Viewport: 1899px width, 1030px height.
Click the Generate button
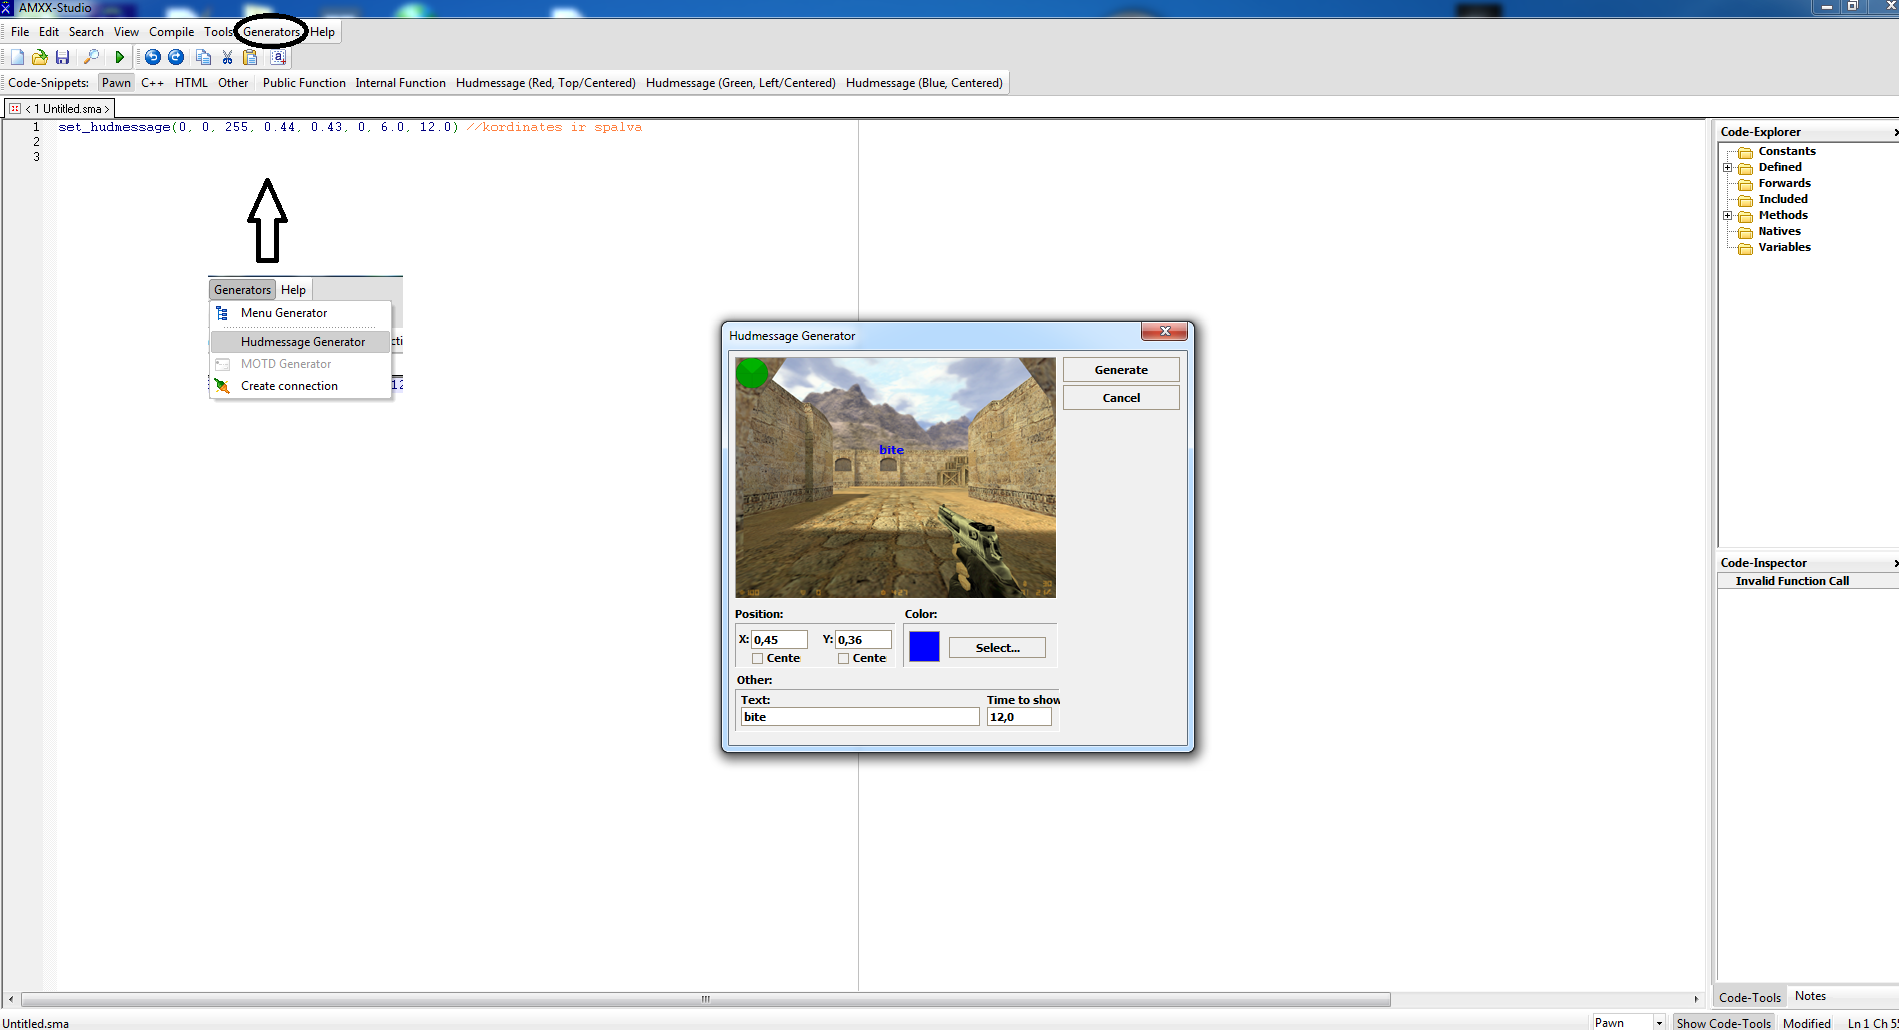(x=1121, y=370)
